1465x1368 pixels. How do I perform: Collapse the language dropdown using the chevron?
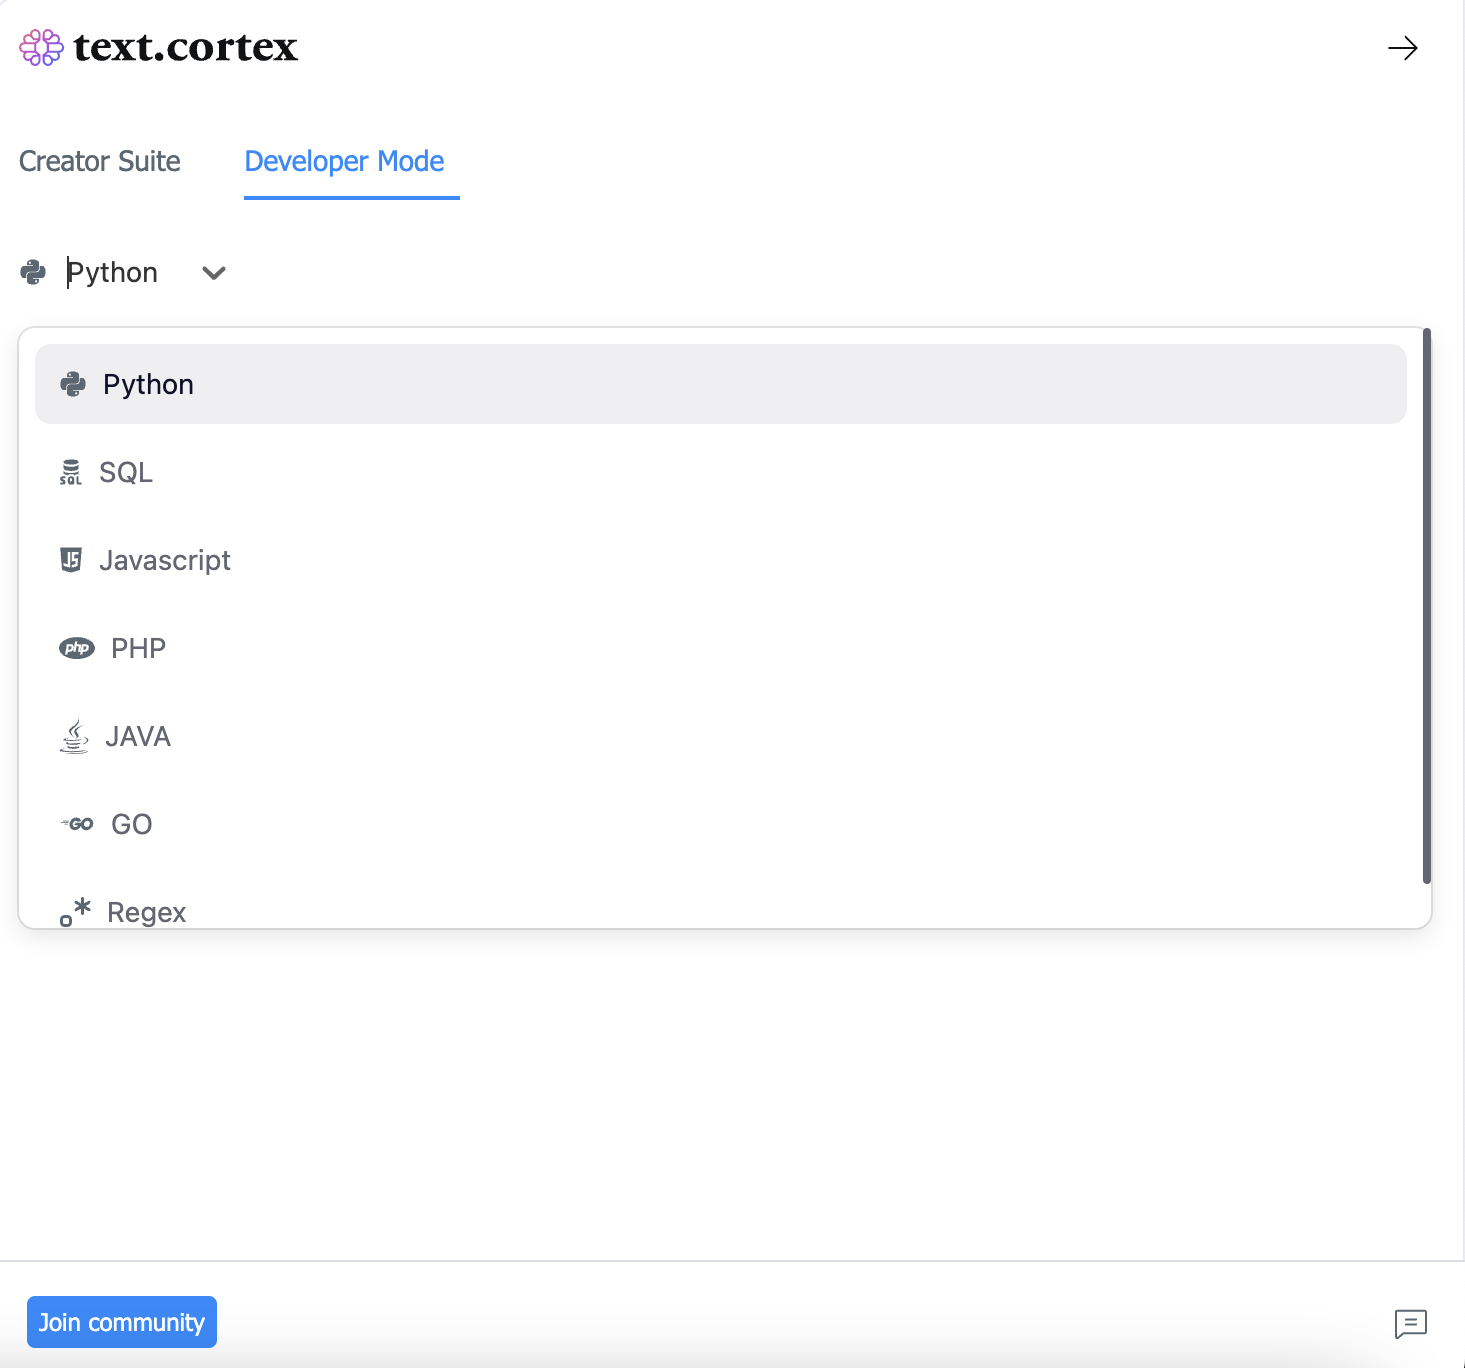tap(212, 273)
